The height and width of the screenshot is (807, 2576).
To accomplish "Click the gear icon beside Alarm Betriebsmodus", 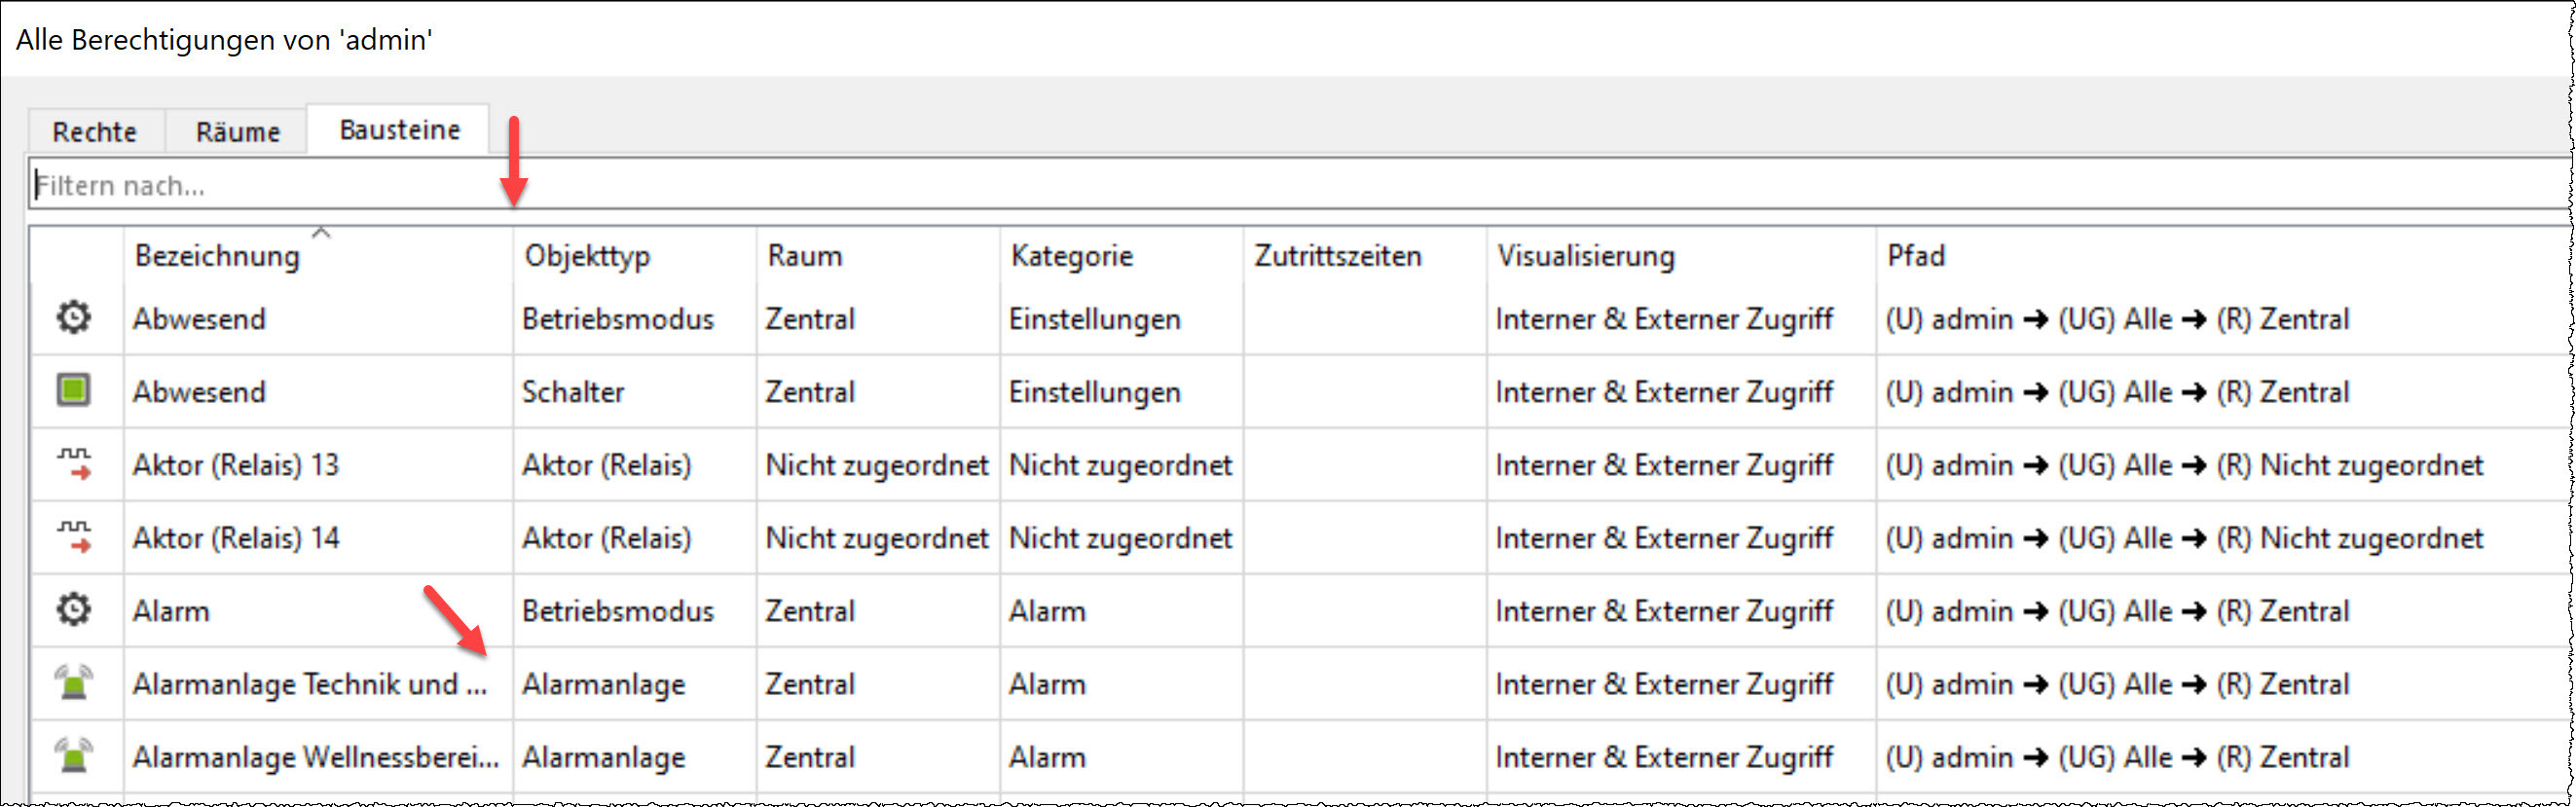I will [73, 610].
